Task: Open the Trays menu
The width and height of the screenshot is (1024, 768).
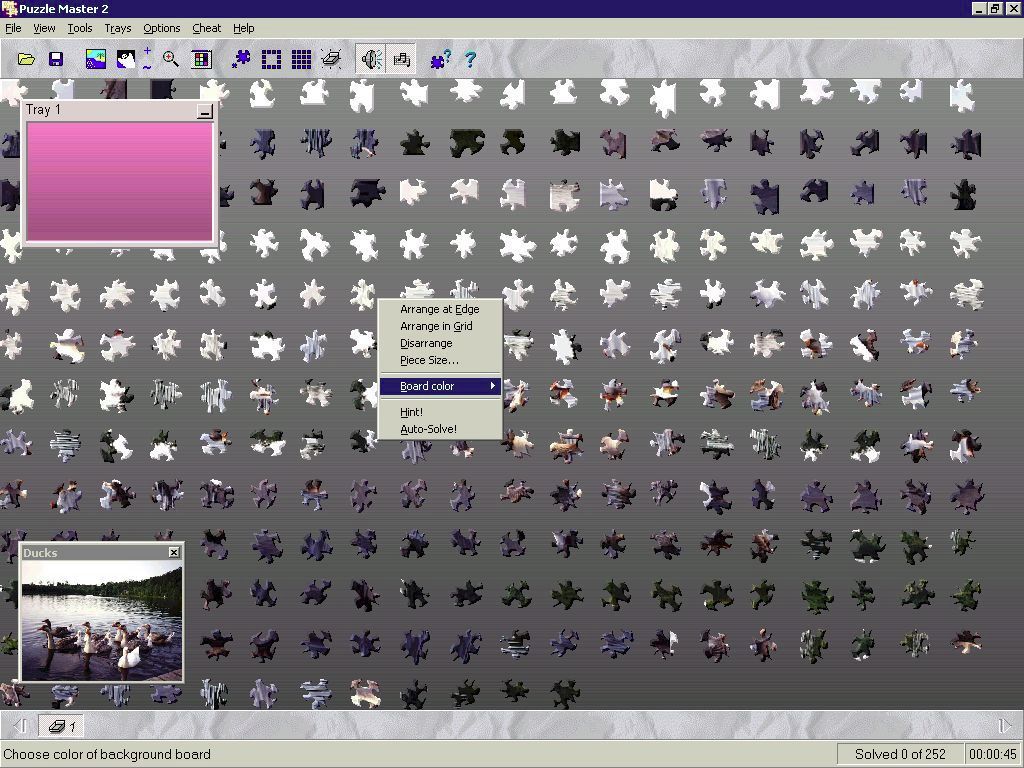Action: pos(118,28)
